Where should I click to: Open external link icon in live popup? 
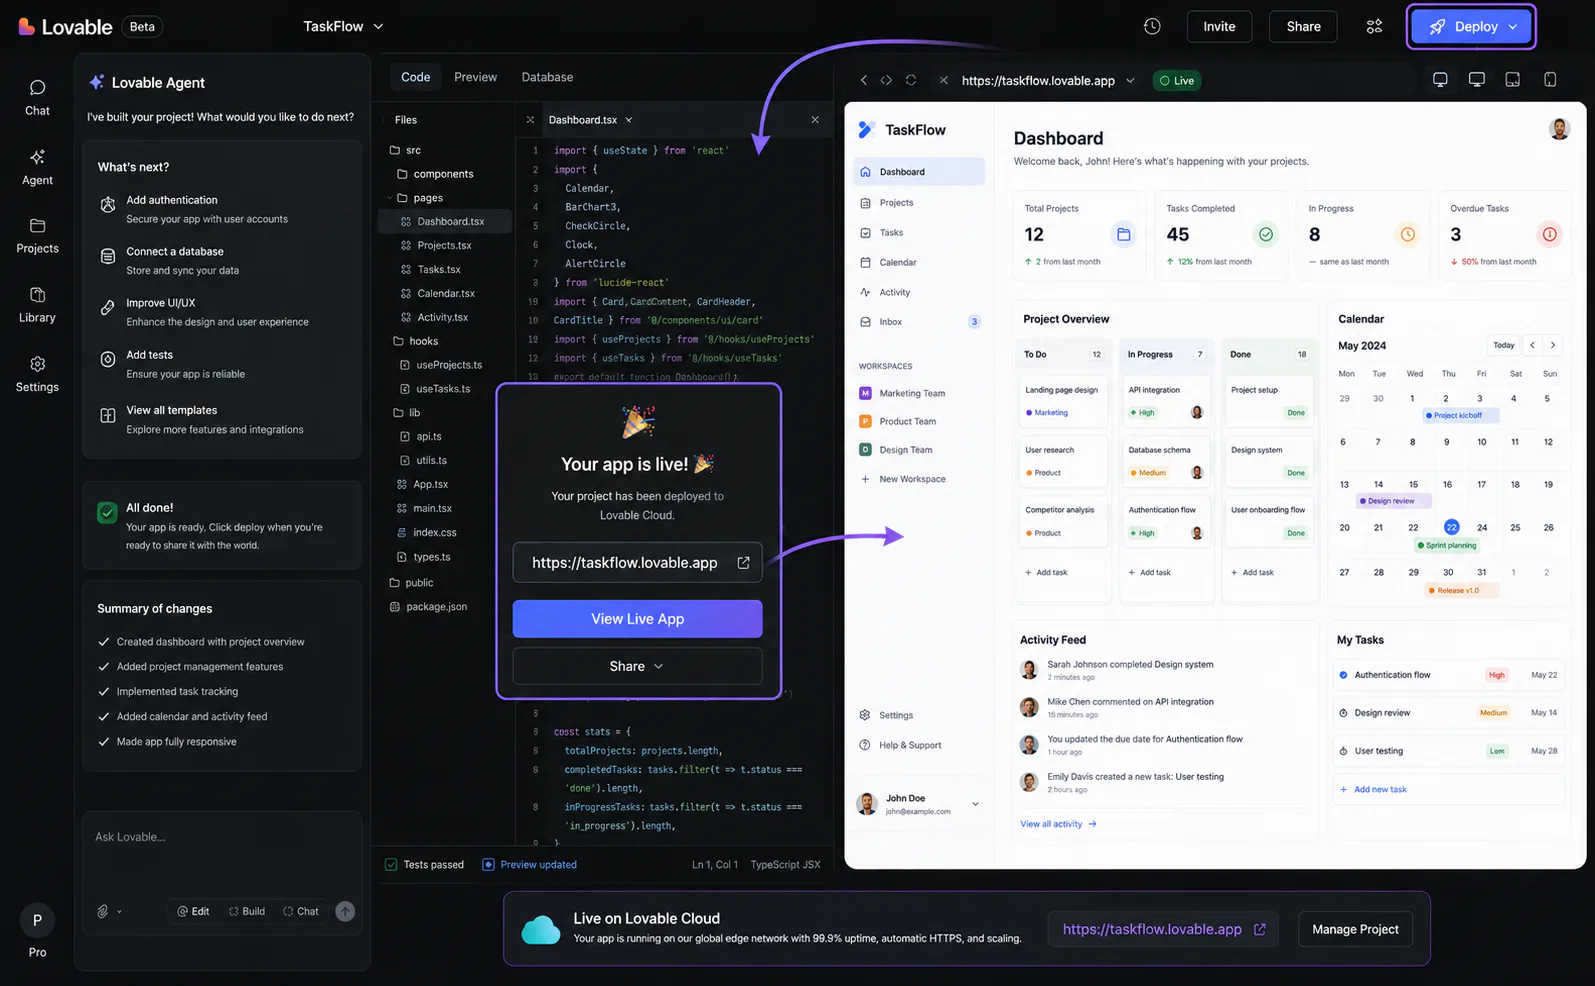pyautogui.click(x=743, y=563)
